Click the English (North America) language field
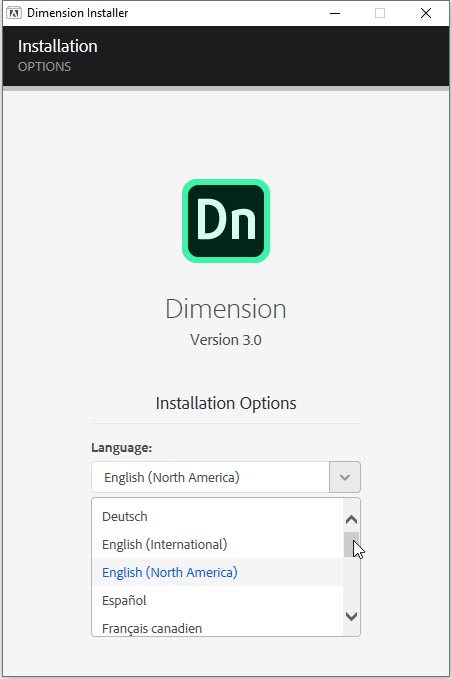The width and height of the screenshot is (452, 679). 210,477
